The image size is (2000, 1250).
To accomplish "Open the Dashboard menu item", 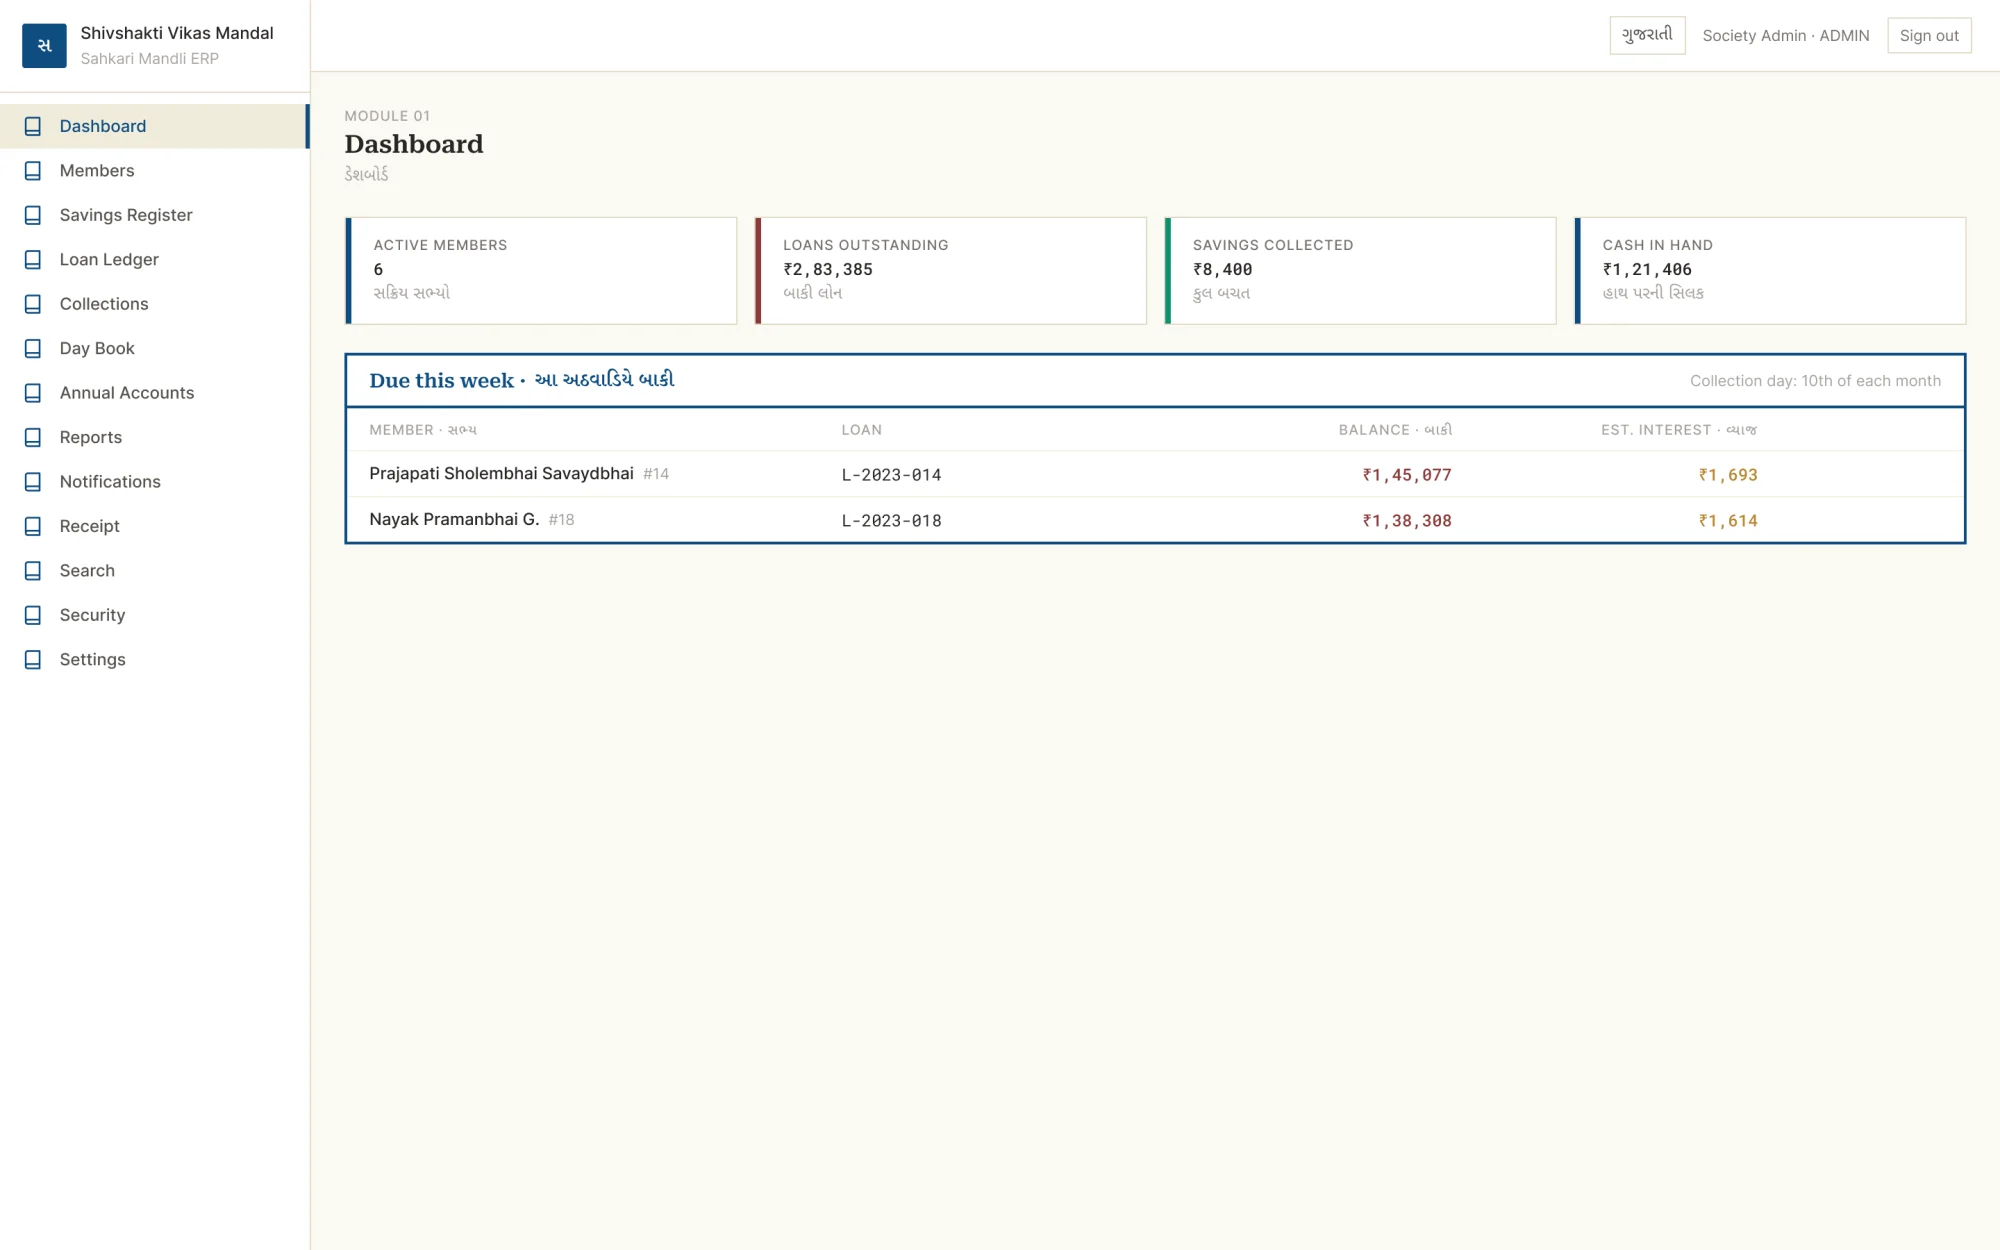I will [x=154, y=126].
